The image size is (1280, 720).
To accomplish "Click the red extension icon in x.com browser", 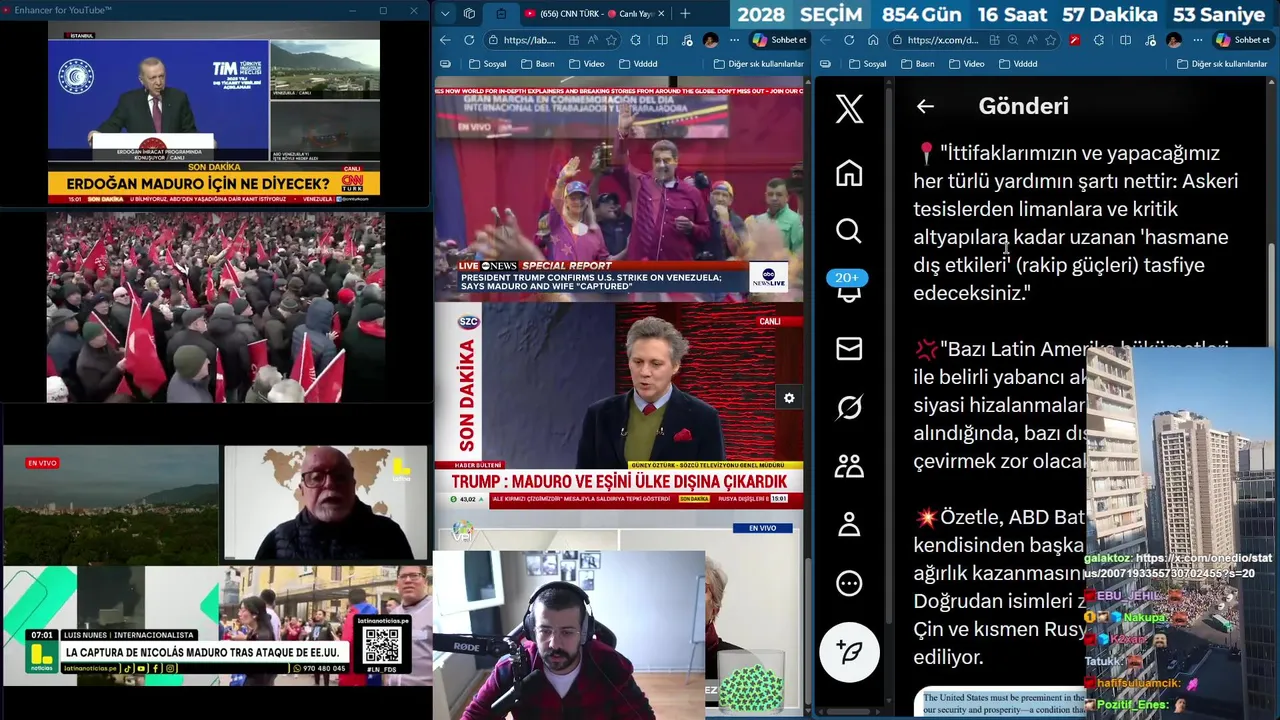I will pos(1075,40).
